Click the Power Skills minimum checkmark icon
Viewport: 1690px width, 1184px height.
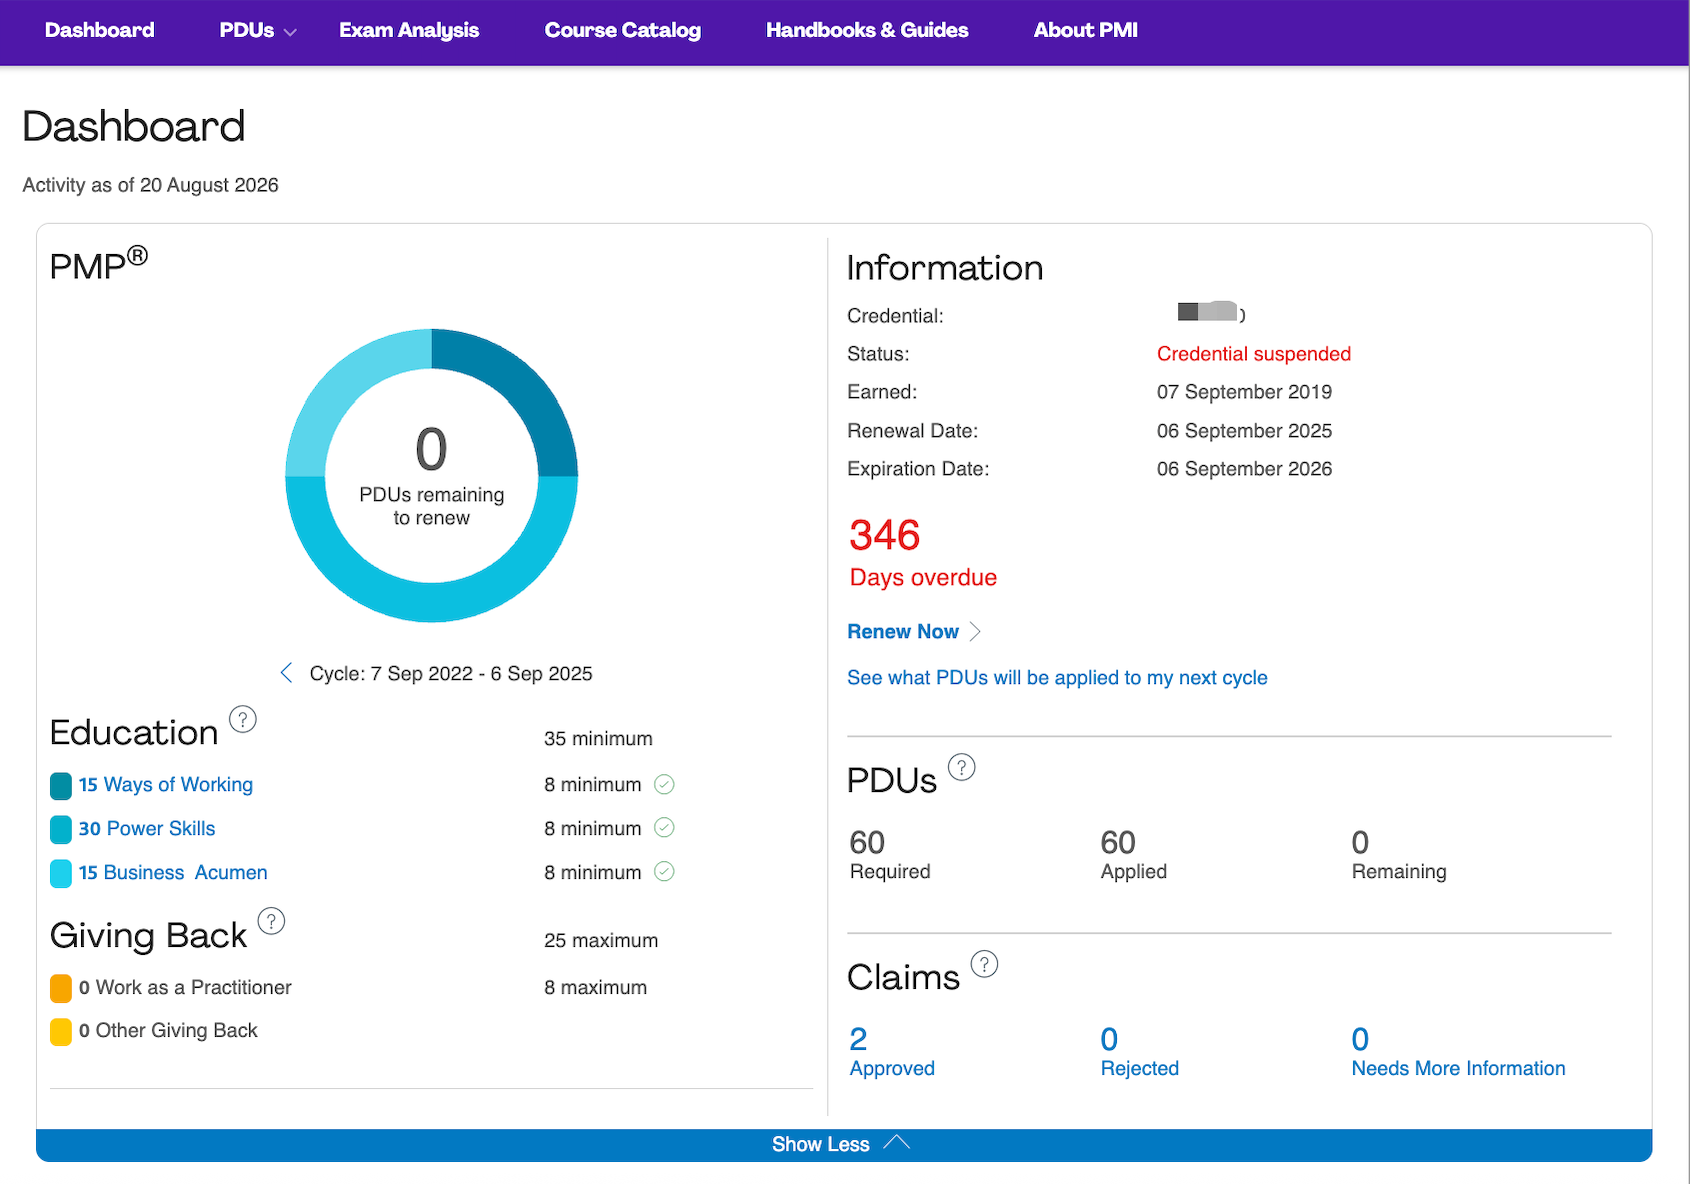[664, 828]
